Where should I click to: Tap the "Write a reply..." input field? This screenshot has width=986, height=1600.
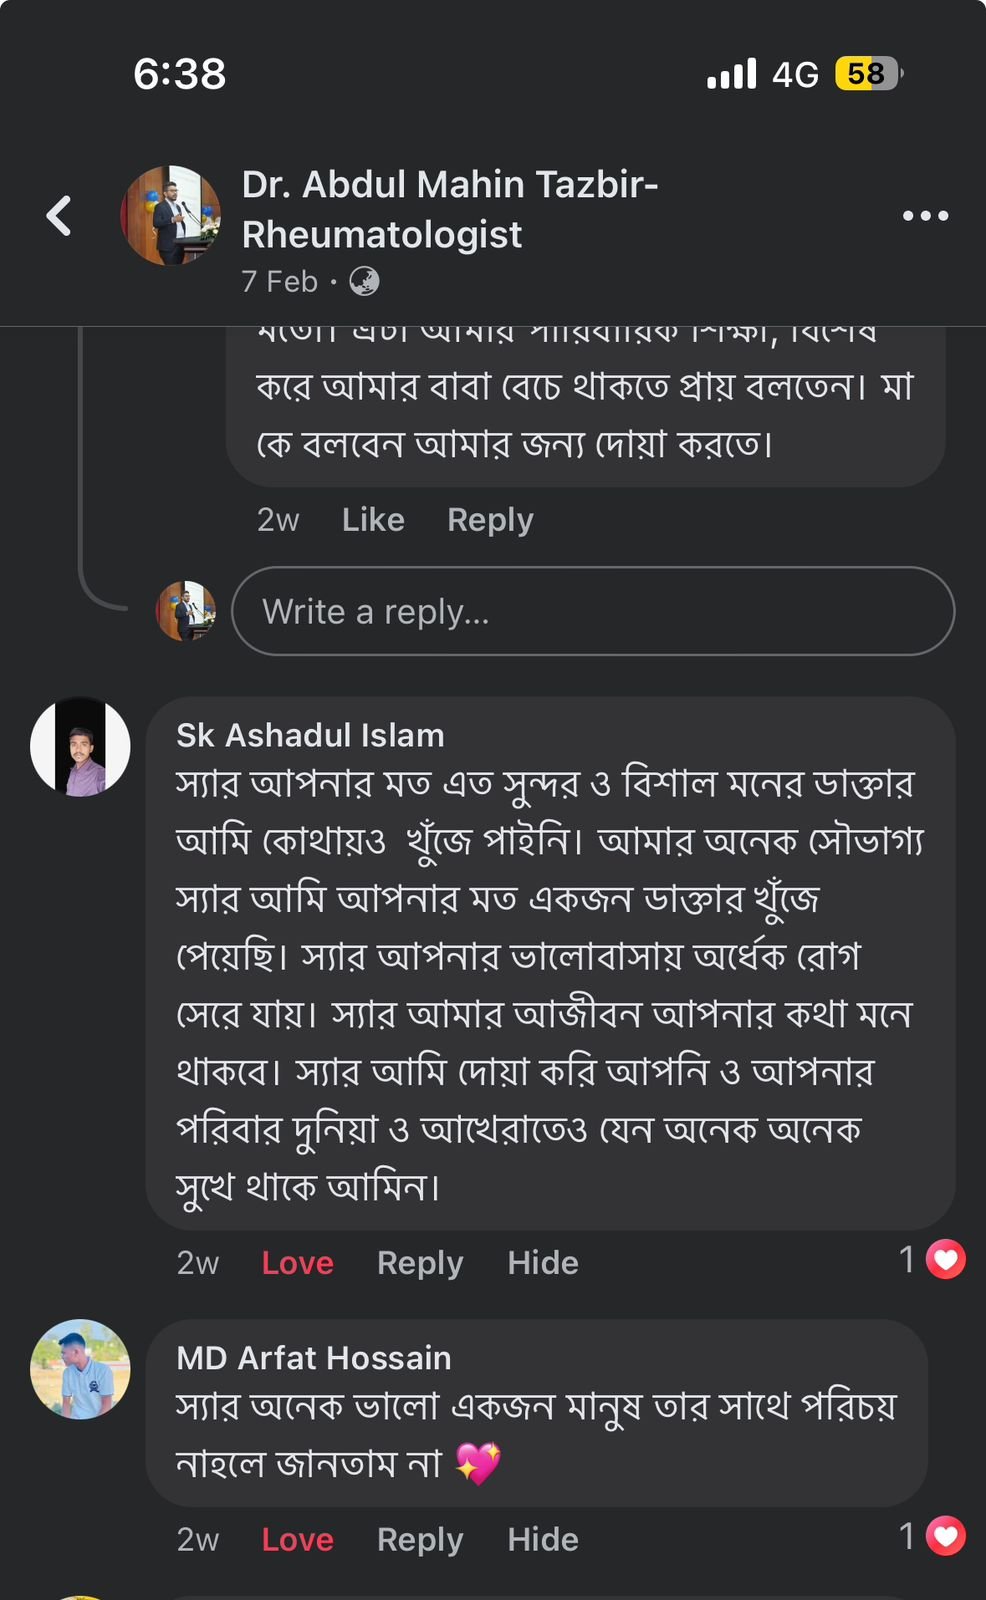coord(592,611)
